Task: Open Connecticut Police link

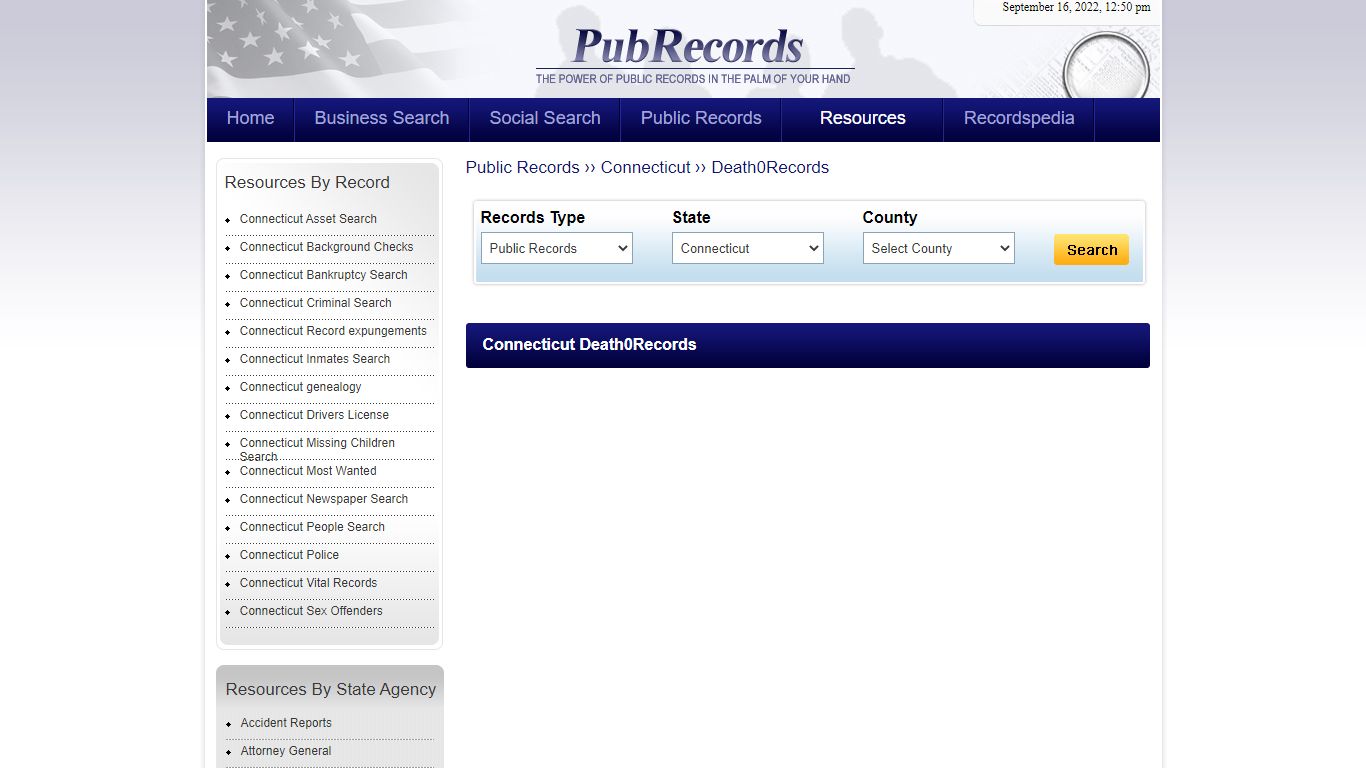Action: pyautogui.click(x=289, y=555)
